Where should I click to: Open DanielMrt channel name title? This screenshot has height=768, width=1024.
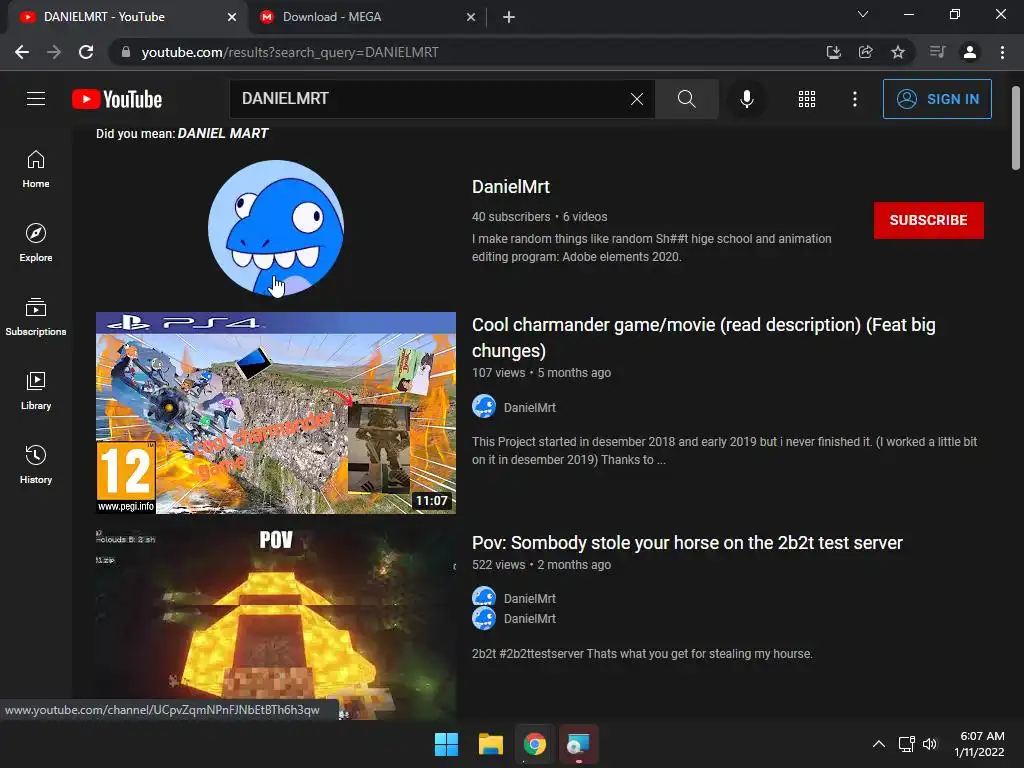pyautogui.click(x=511, y=187)
